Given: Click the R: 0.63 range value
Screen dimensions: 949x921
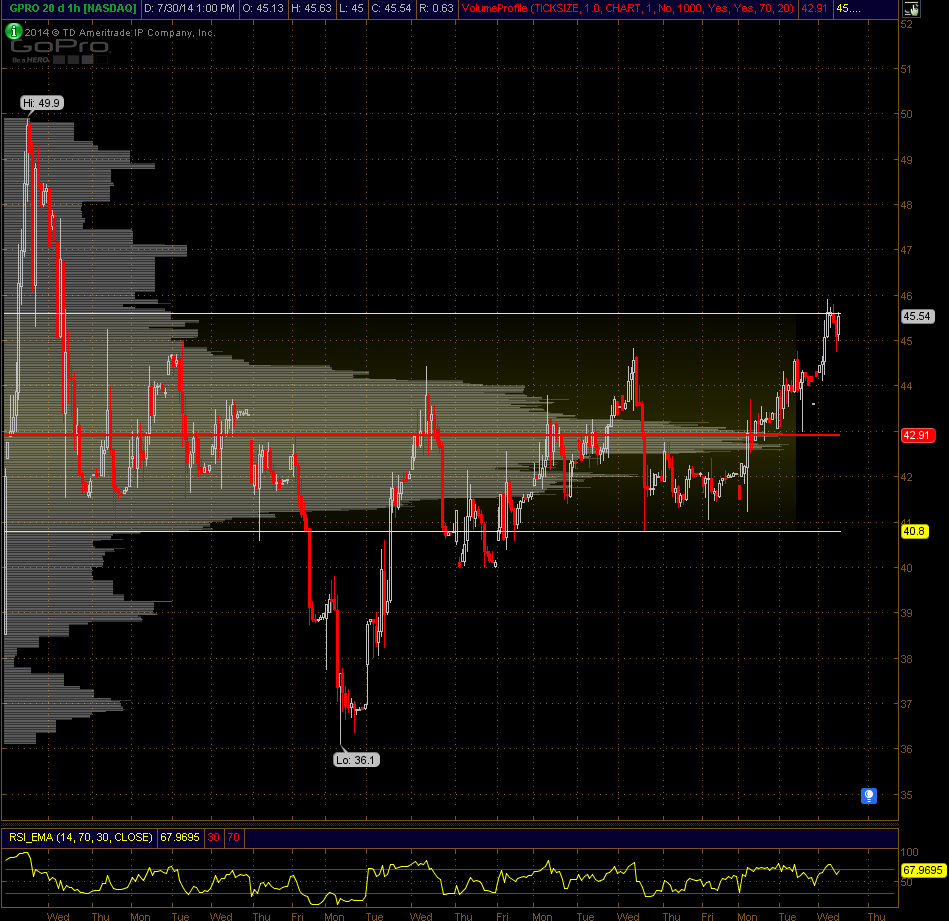Looking at the screenshot, I should 436,8.
